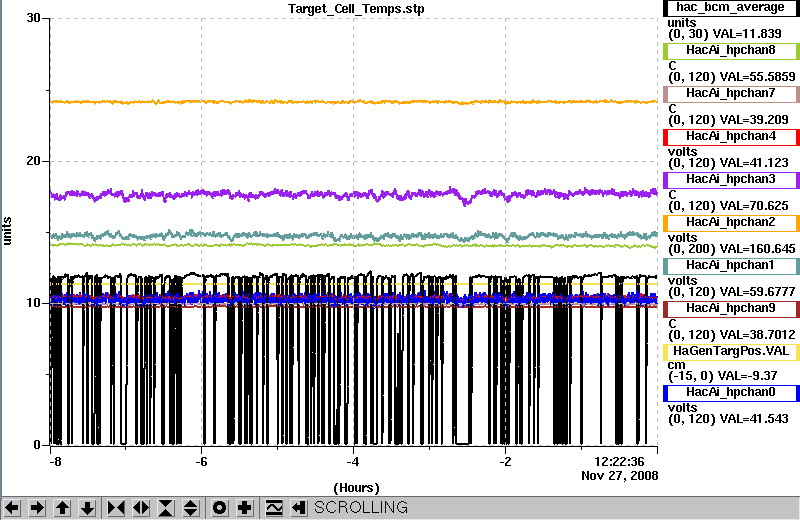
Task: Select the HacAi_hpchan0 legend entry
Action: point(731,392)
